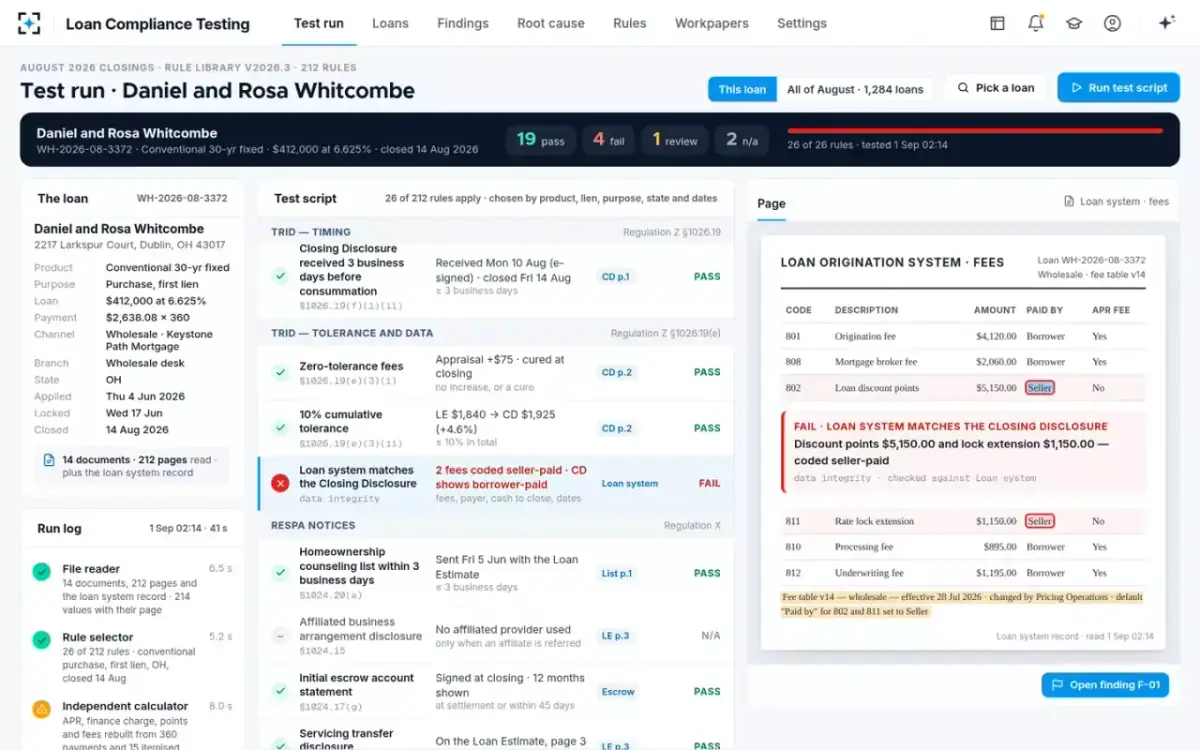
Task: Click the sparkle assistant icon
Action: pos(1166,23)
